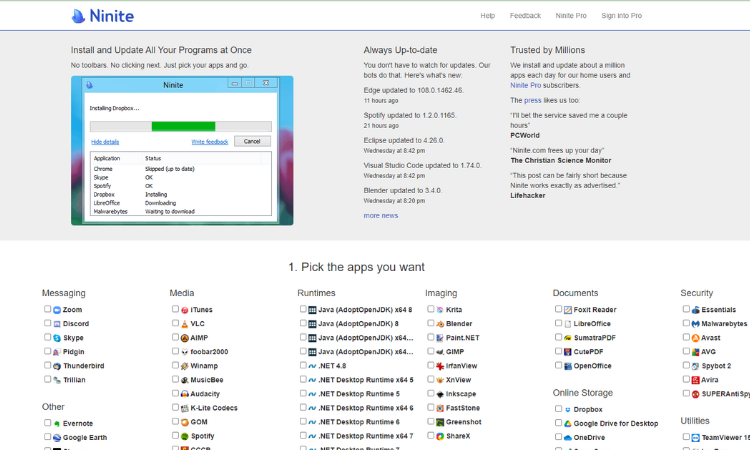Click the XnView label
This screenshot has height=450, width=750.
point(458,380)
